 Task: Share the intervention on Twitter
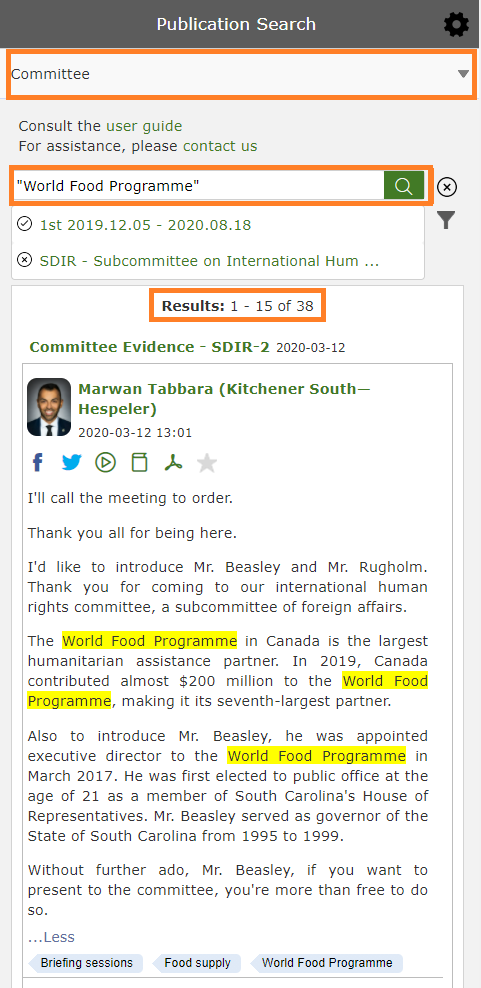(x=72, y=463)
